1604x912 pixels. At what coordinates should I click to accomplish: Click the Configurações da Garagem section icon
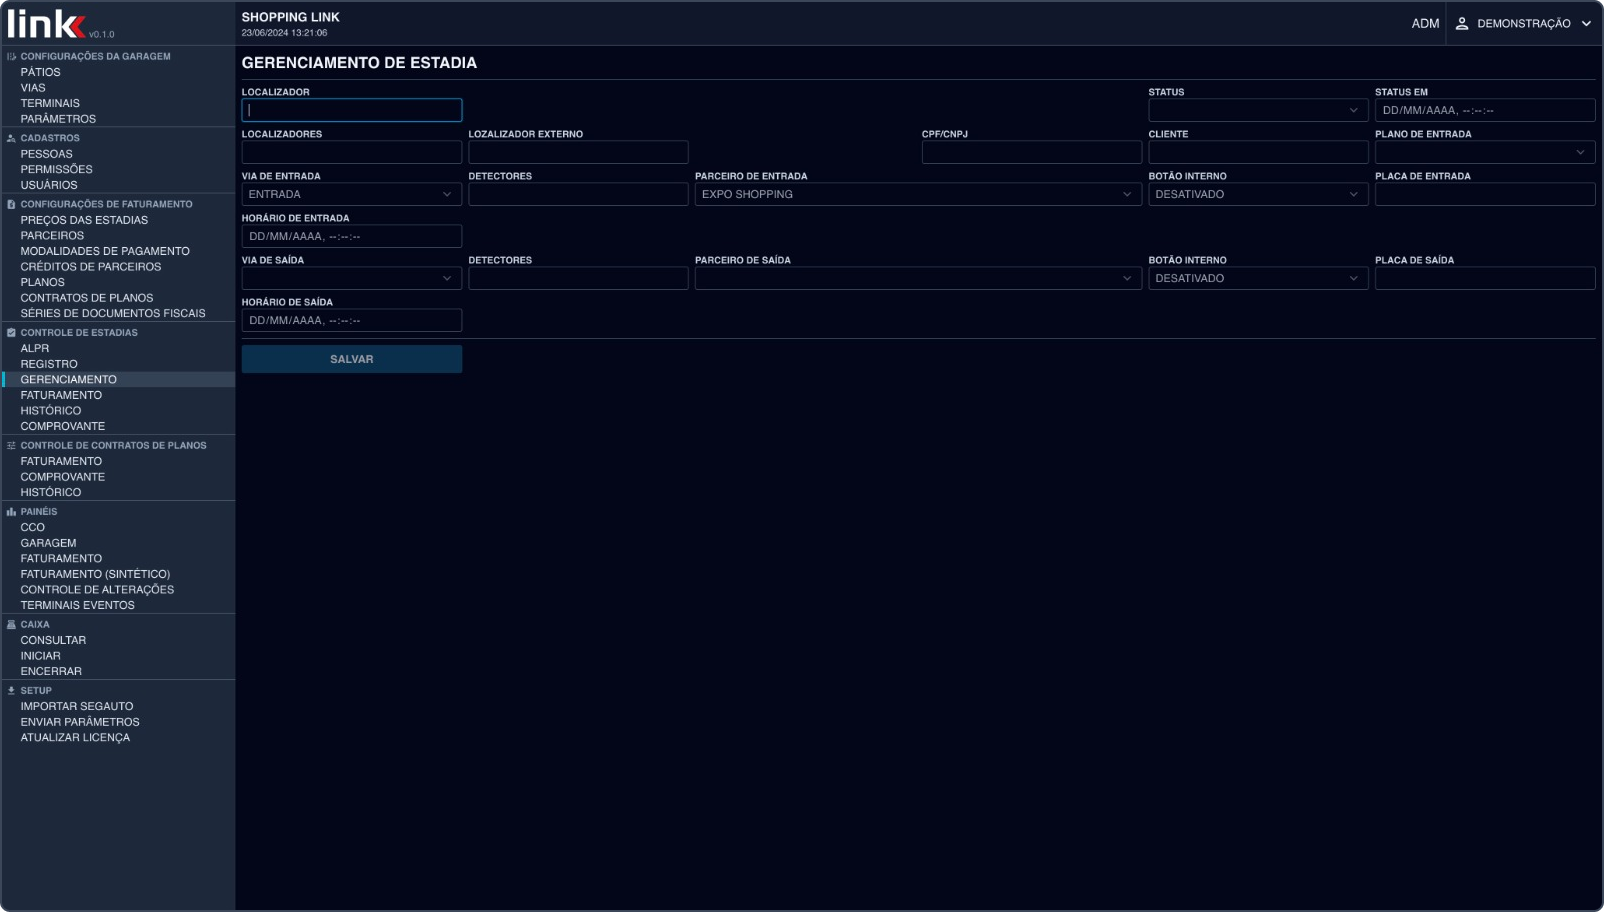11,57
